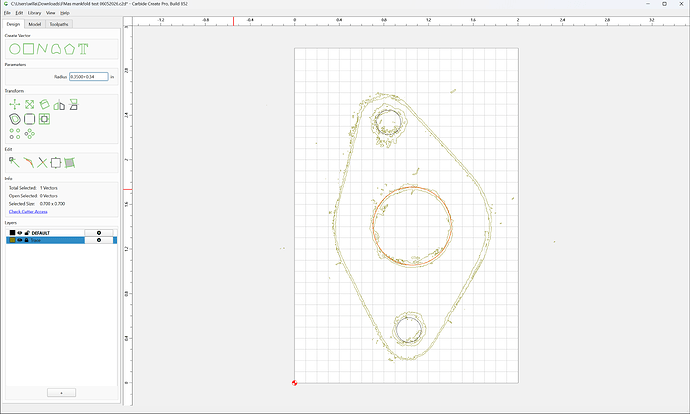Activate the Rotate transform tool
This screenshot has width=690, height=414.
pos(44,104)
